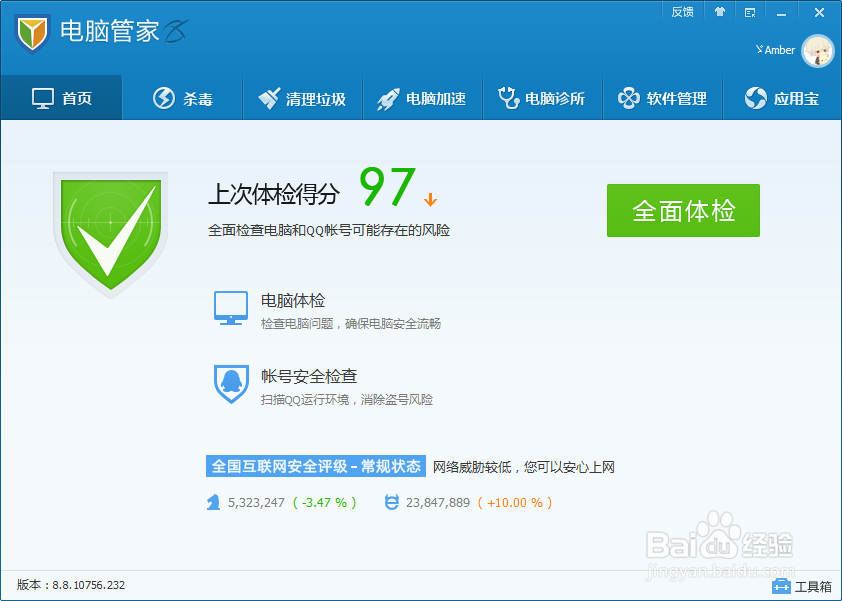Close the 电脑管家 window
This screenshot has width=842, height=601.
click(819, 12)
